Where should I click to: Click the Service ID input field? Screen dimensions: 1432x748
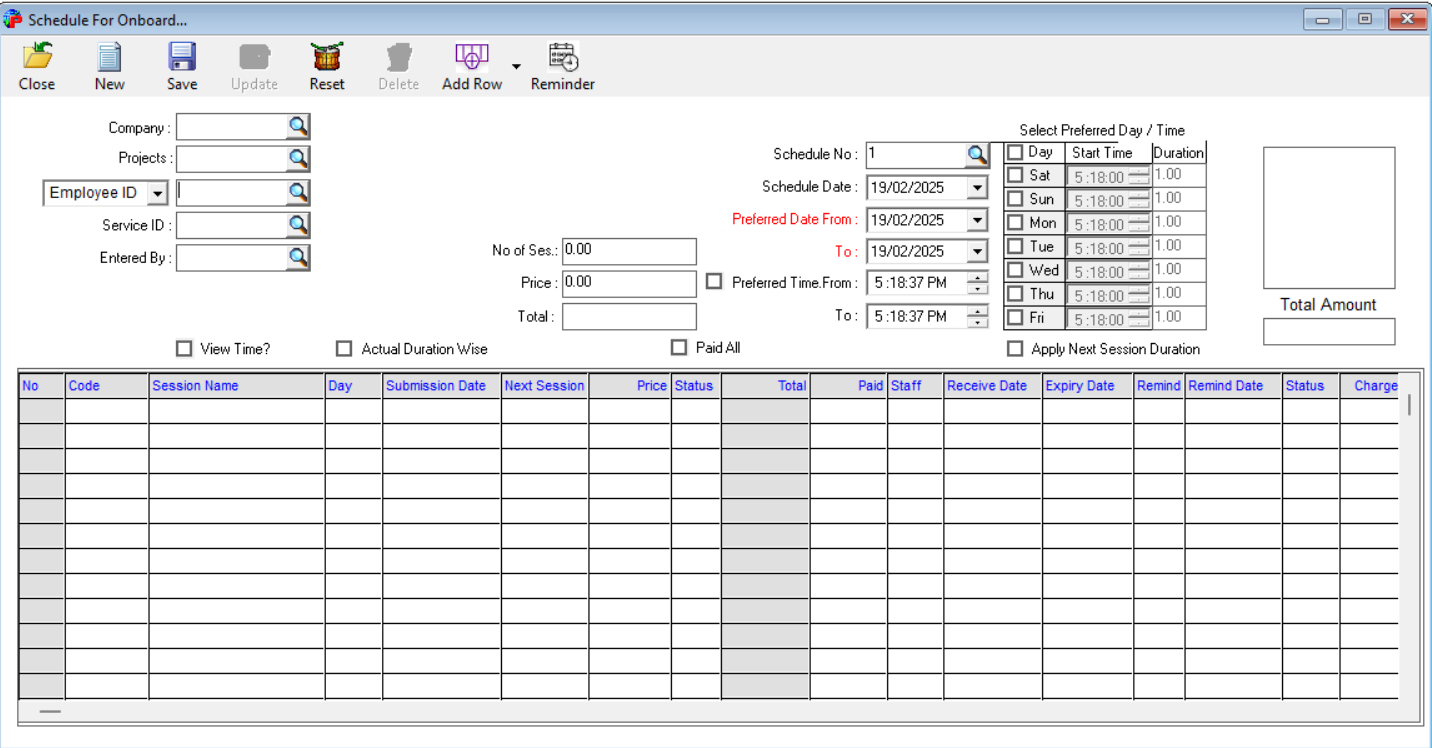click(x=232, y=225)
